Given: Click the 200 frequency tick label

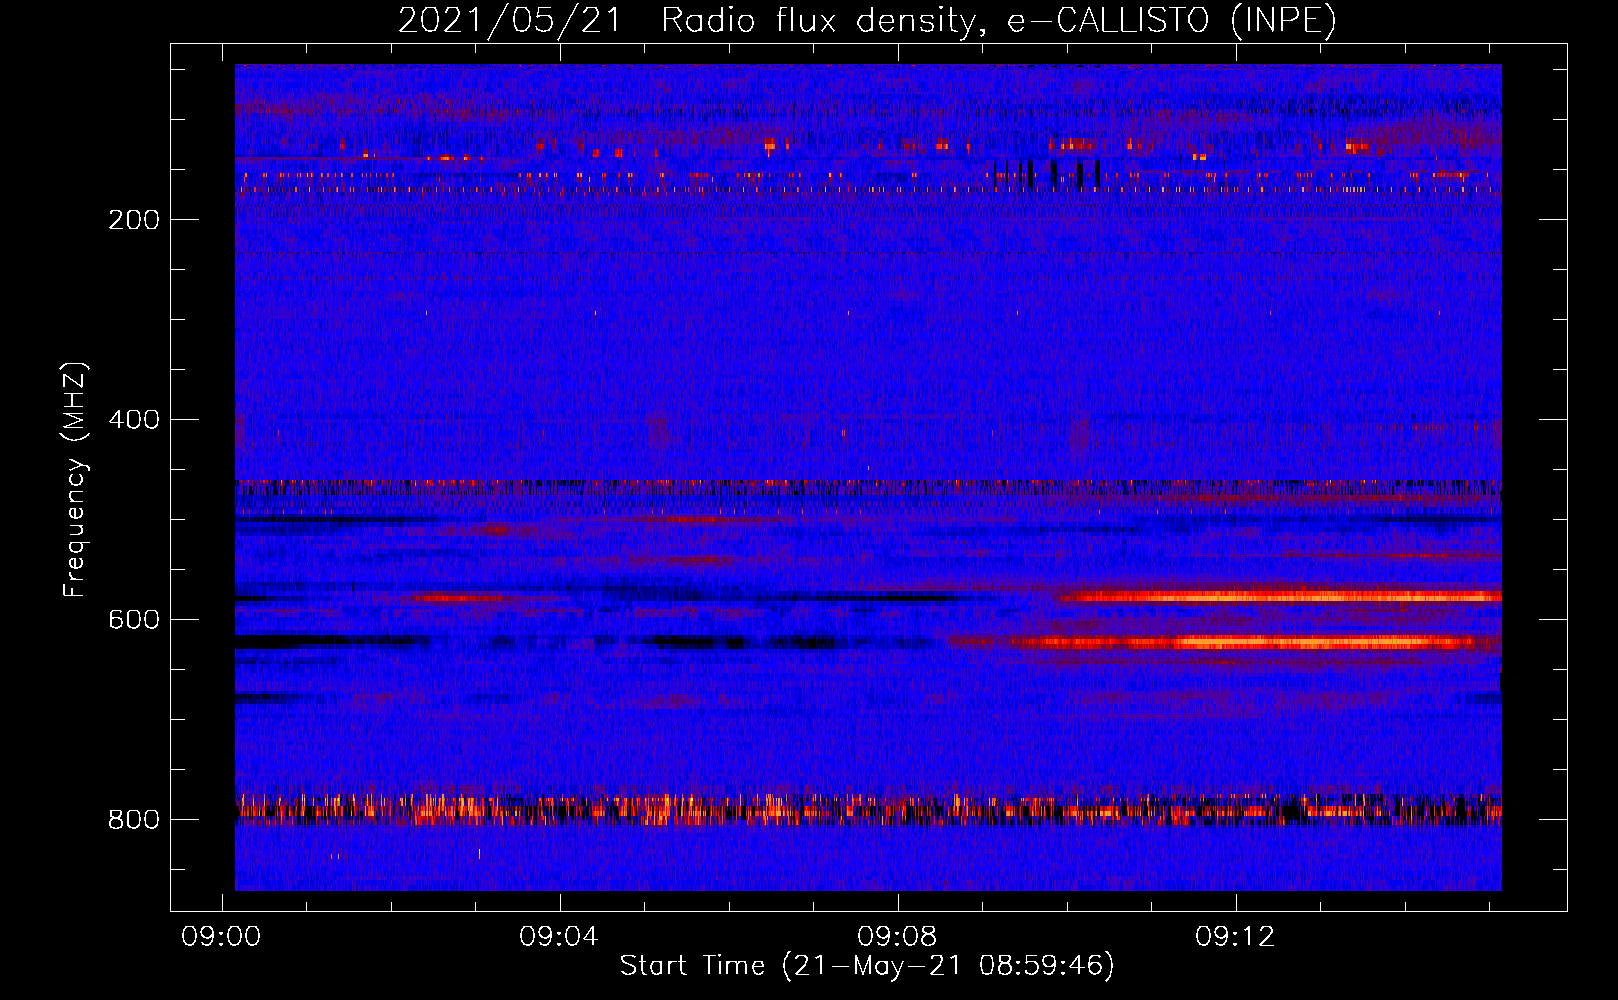Looking at the screenshot, I should (134, 220).
